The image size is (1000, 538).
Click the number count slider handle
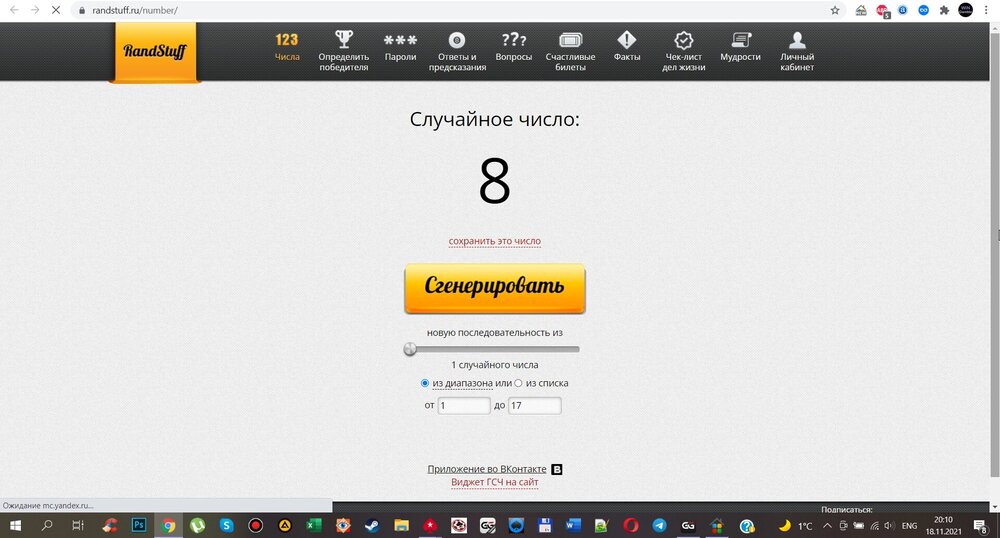pyautogui.click(x=410, y=349)
